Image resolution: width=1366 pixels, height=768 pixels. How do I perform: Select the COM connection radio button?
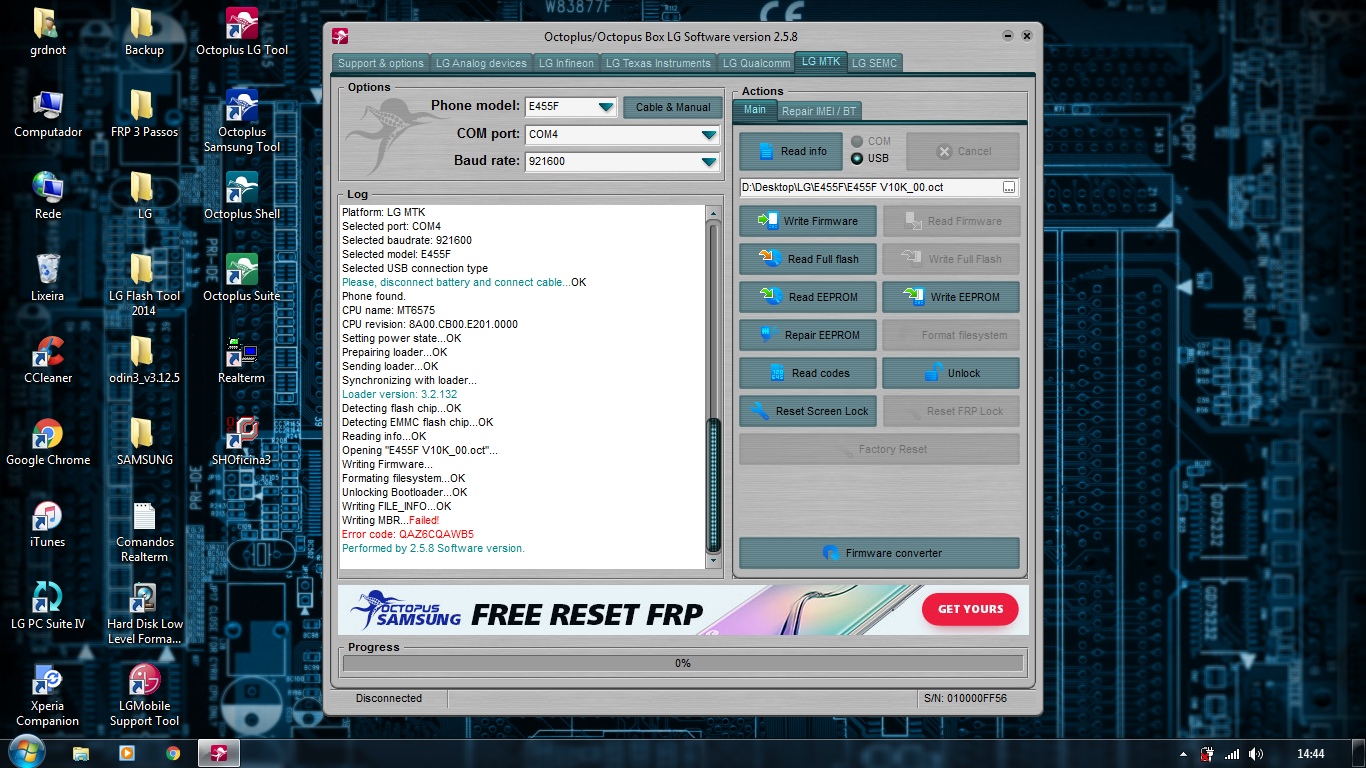point(857,141)
